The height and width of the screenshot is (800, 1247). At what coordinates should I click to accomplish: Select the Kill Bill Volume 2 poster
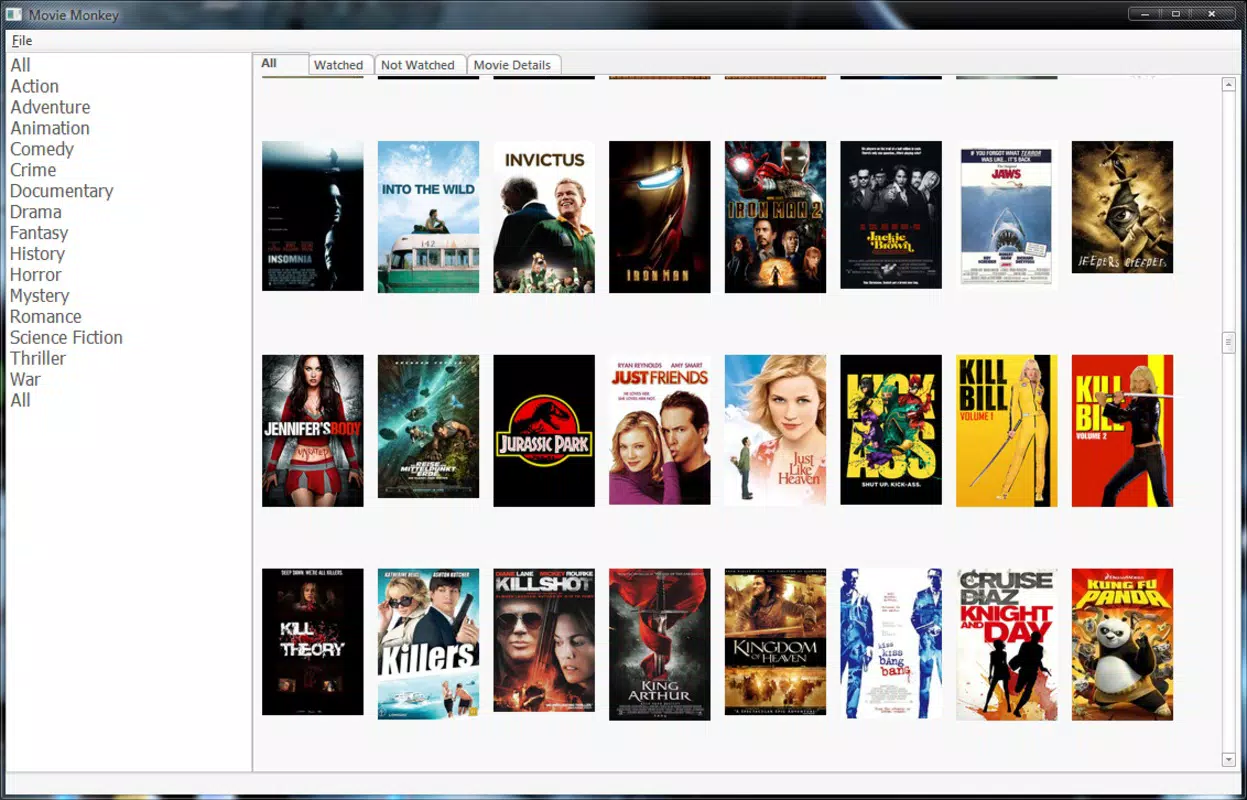click(x=1122, y=431)
